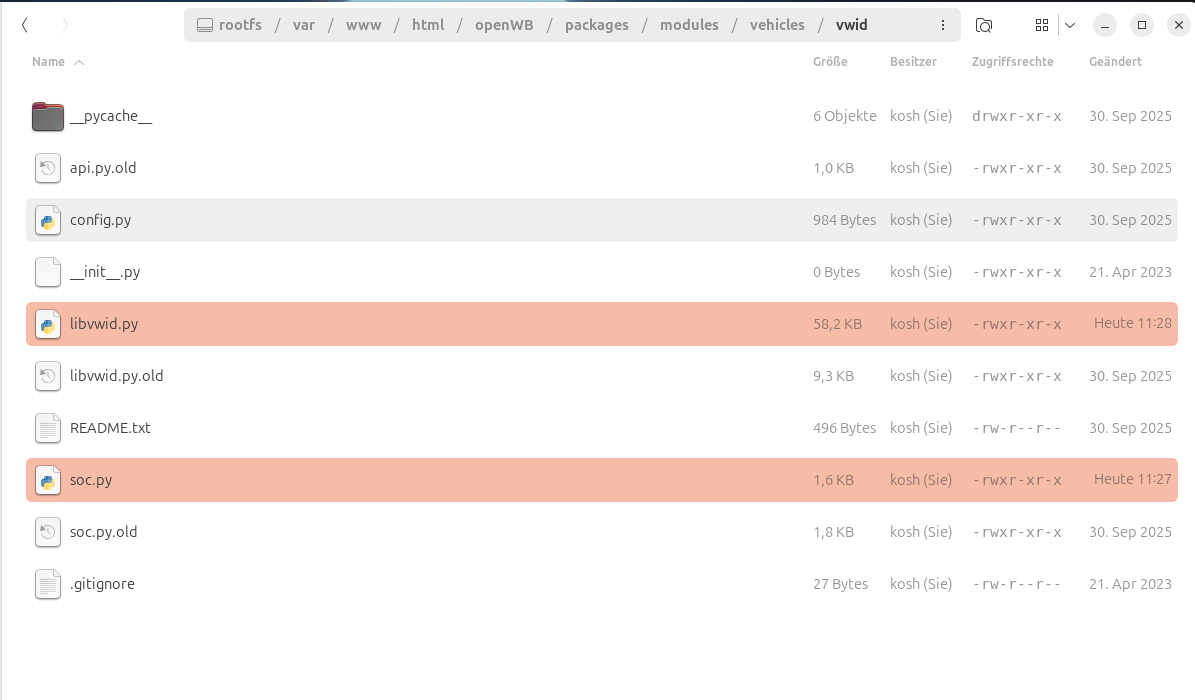Select the file name libvwid.py
This screenshot has width=1195, height=700.
click(x=104, y=324)
